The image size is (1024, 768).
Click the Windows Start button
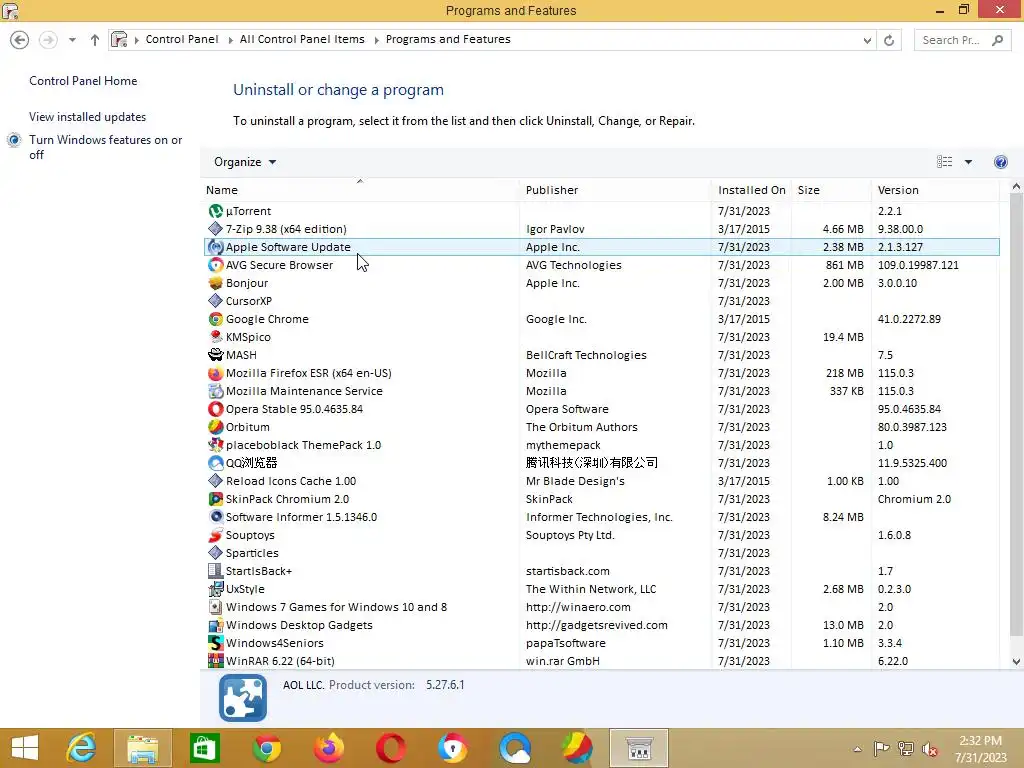pyautogui.click(x=25, y=748)
